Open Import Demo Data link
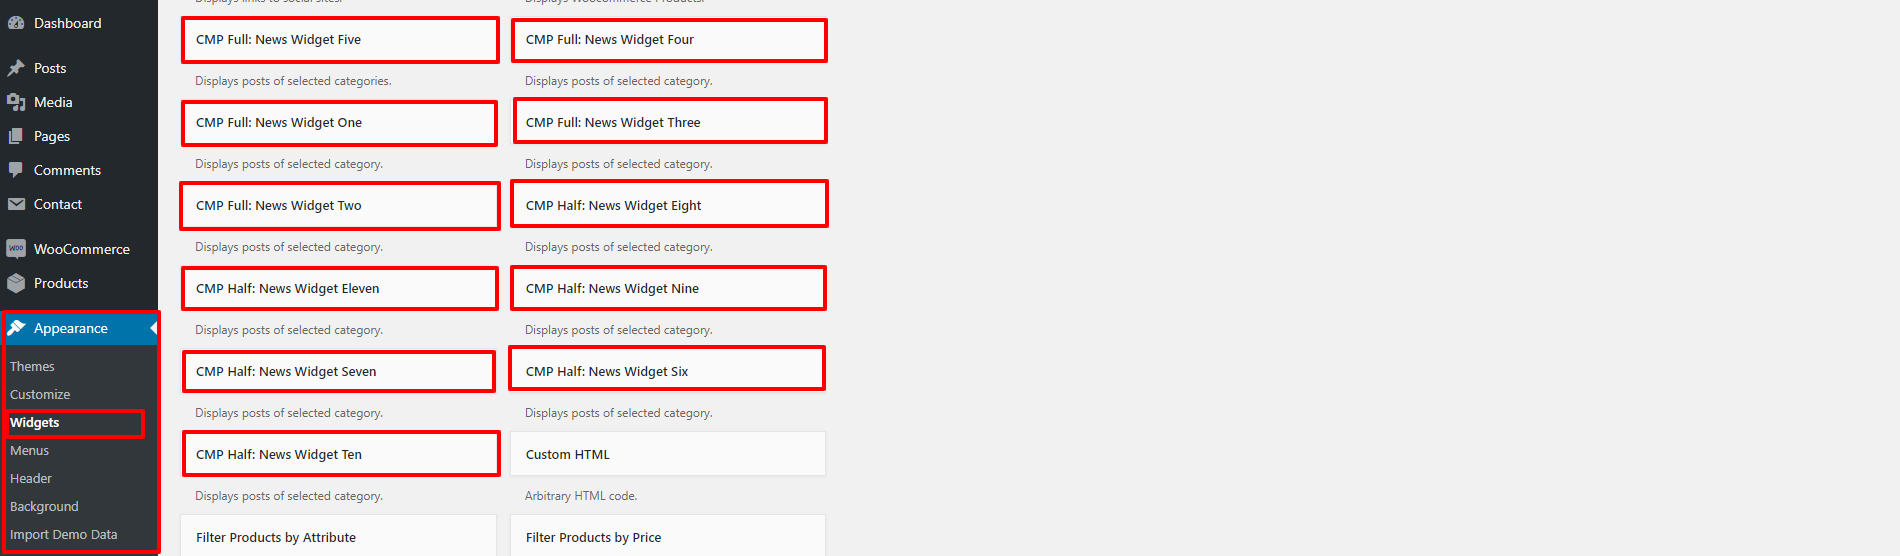This screenshot has width=1900, height=556. [x=63, y=535]
